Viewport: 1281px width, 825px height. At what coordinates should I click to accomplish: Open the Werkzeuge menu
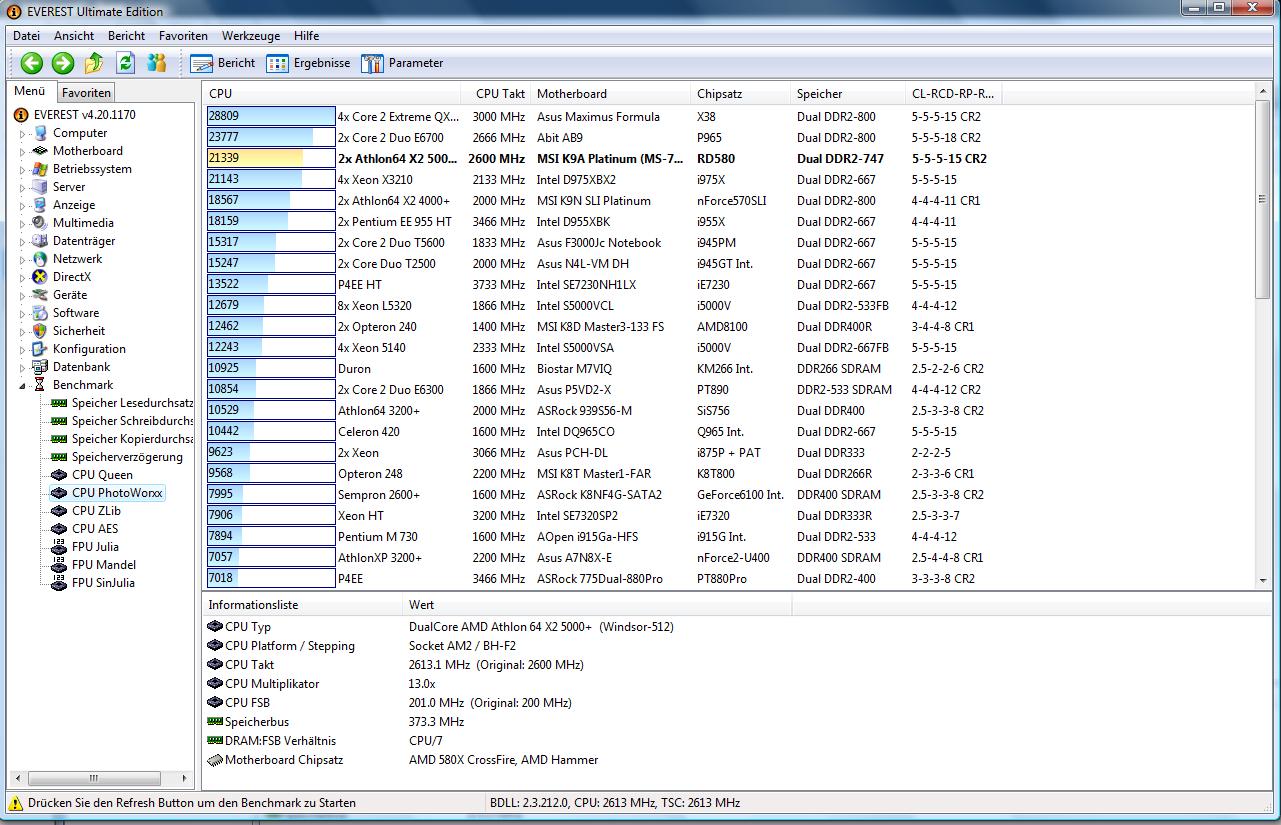coord(251,36)
